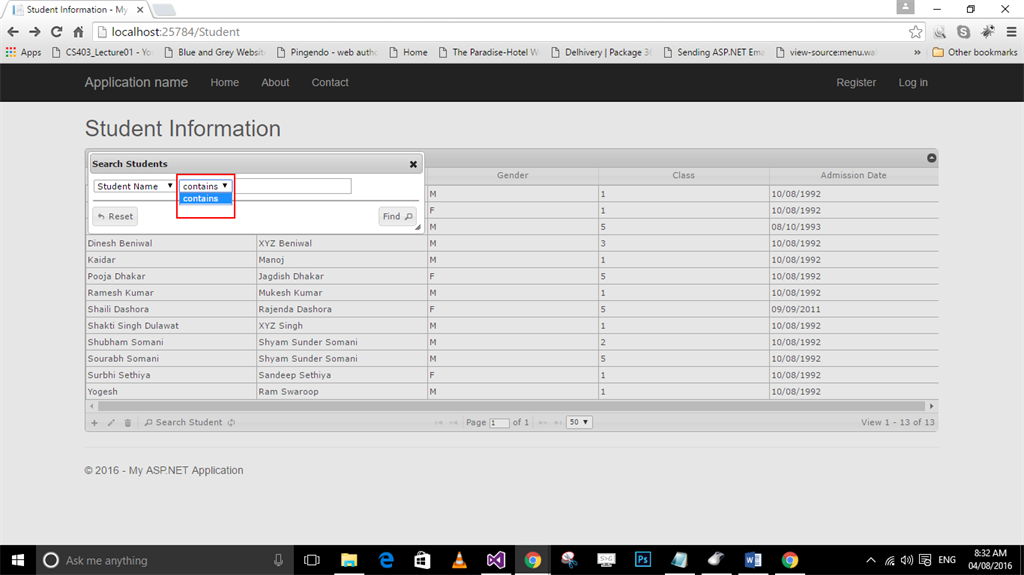Screen dimensions: 1024x575
Task: Open the Apps shortcut in bookmarks bar
Action: [24, 52]
